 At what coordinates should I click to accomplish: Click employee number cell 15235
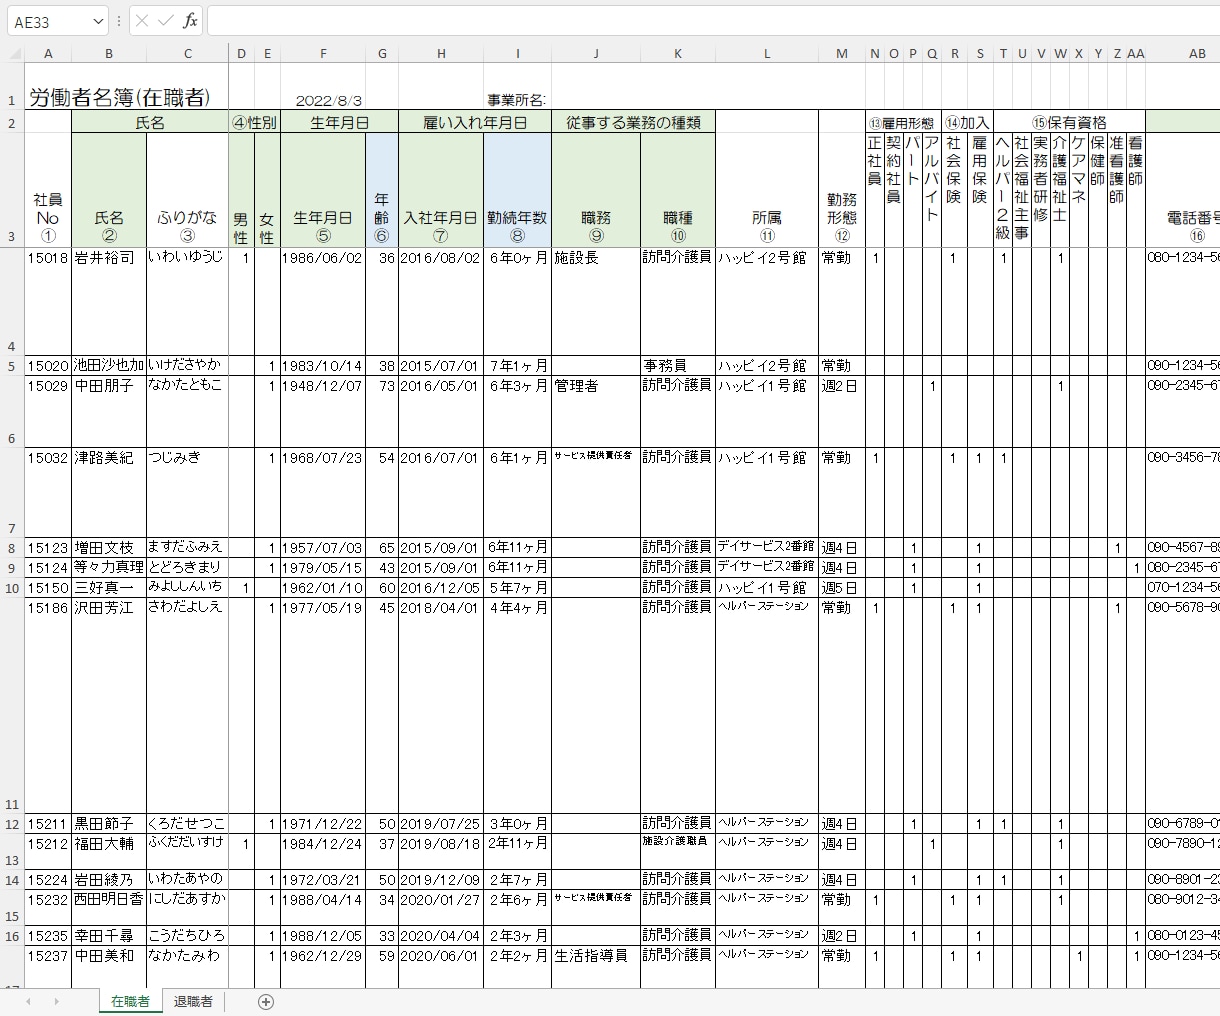point(48,936)
